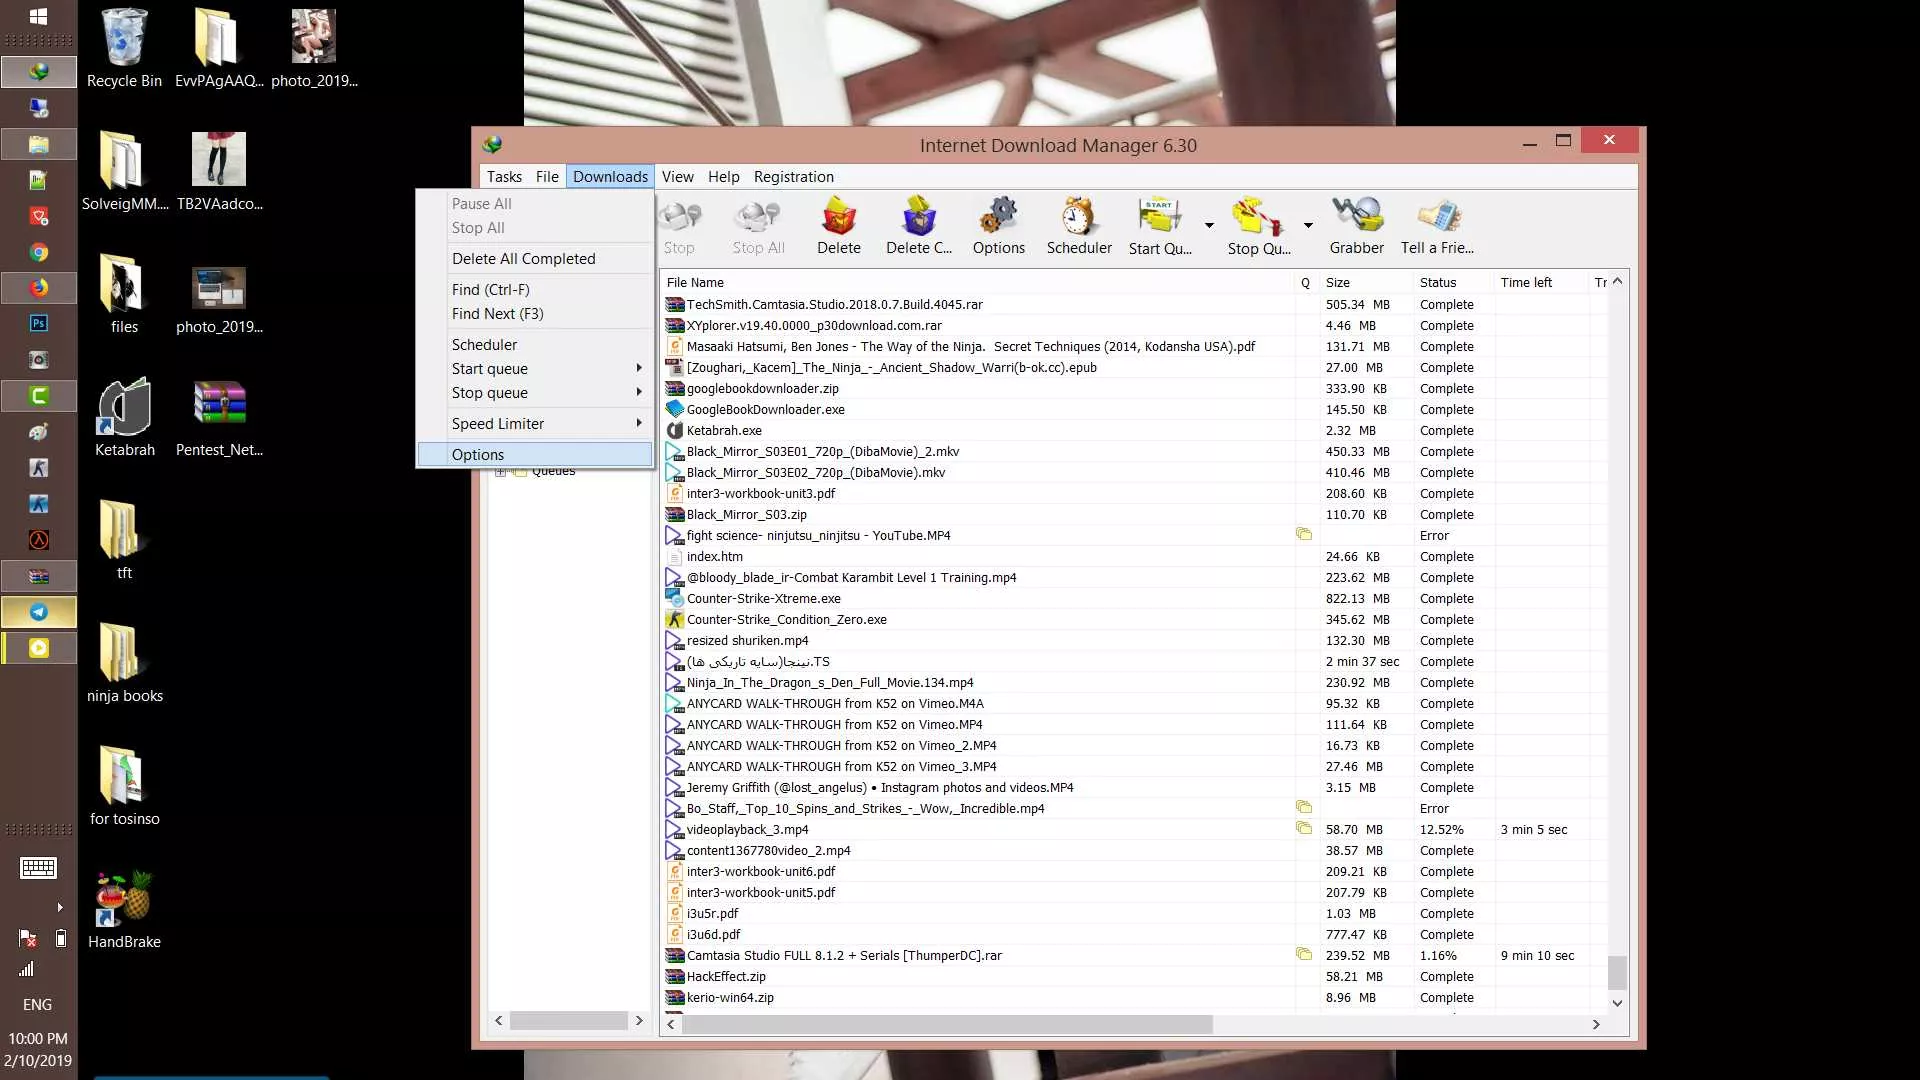Open the Grabber toolbar icon
The height and width of the screenshot is (1080, 1920).
tap(1356, 226)
